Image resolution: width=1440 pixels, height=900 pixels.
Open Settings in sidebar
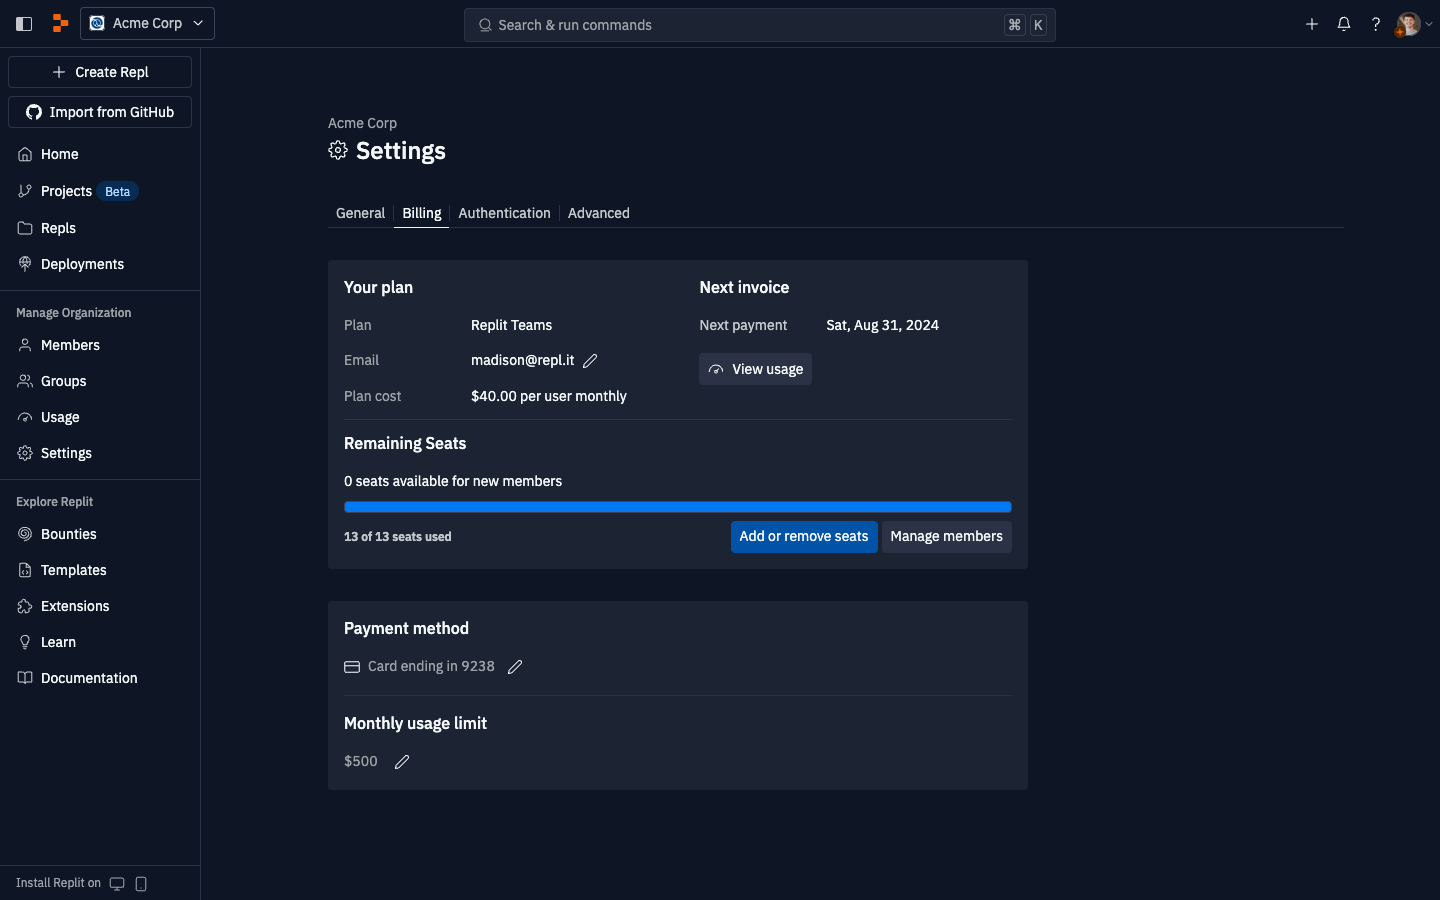(x=100, y=453)
